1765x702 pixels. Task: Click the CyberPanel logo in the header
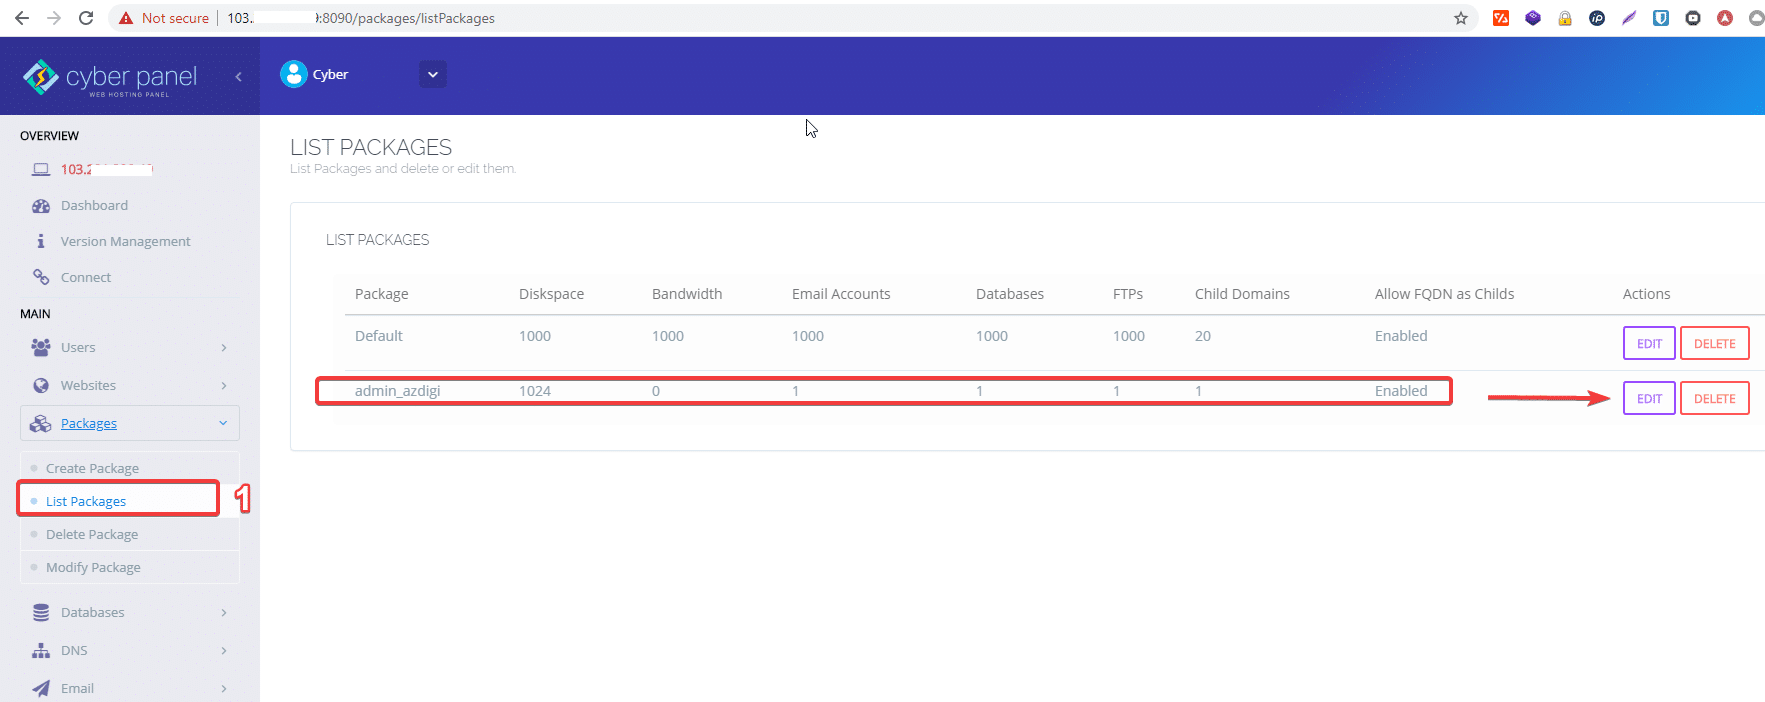110,77
